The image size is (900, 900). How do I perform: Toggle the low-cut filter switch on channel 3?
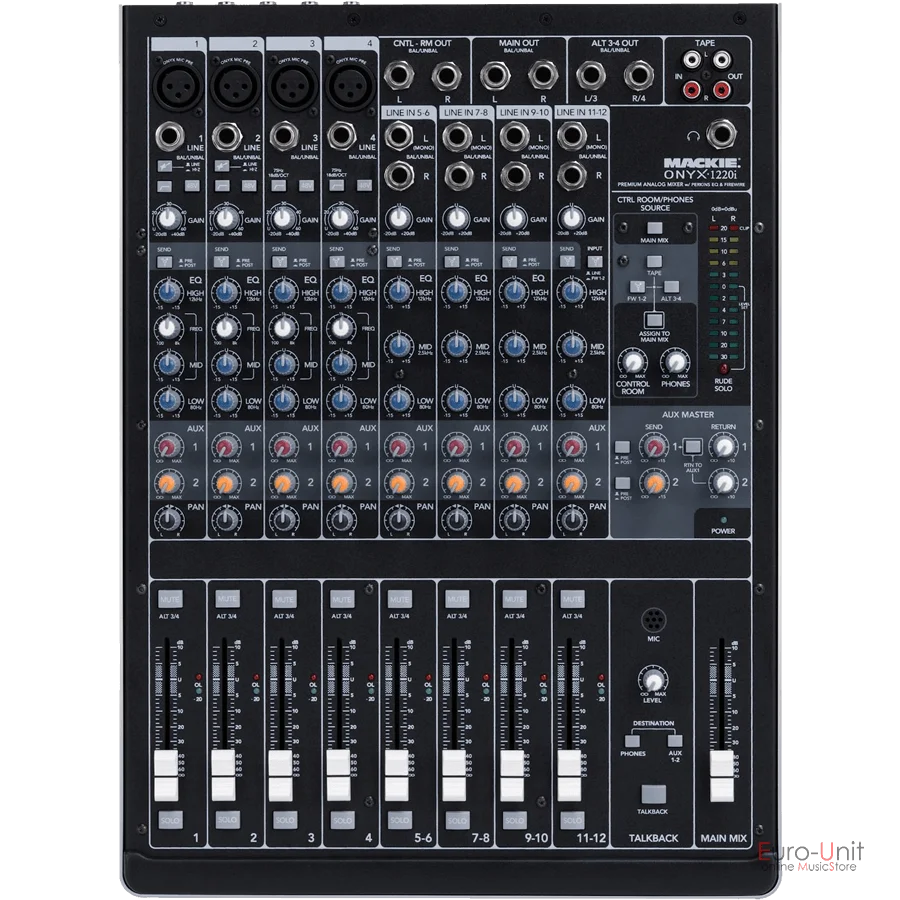278,185
